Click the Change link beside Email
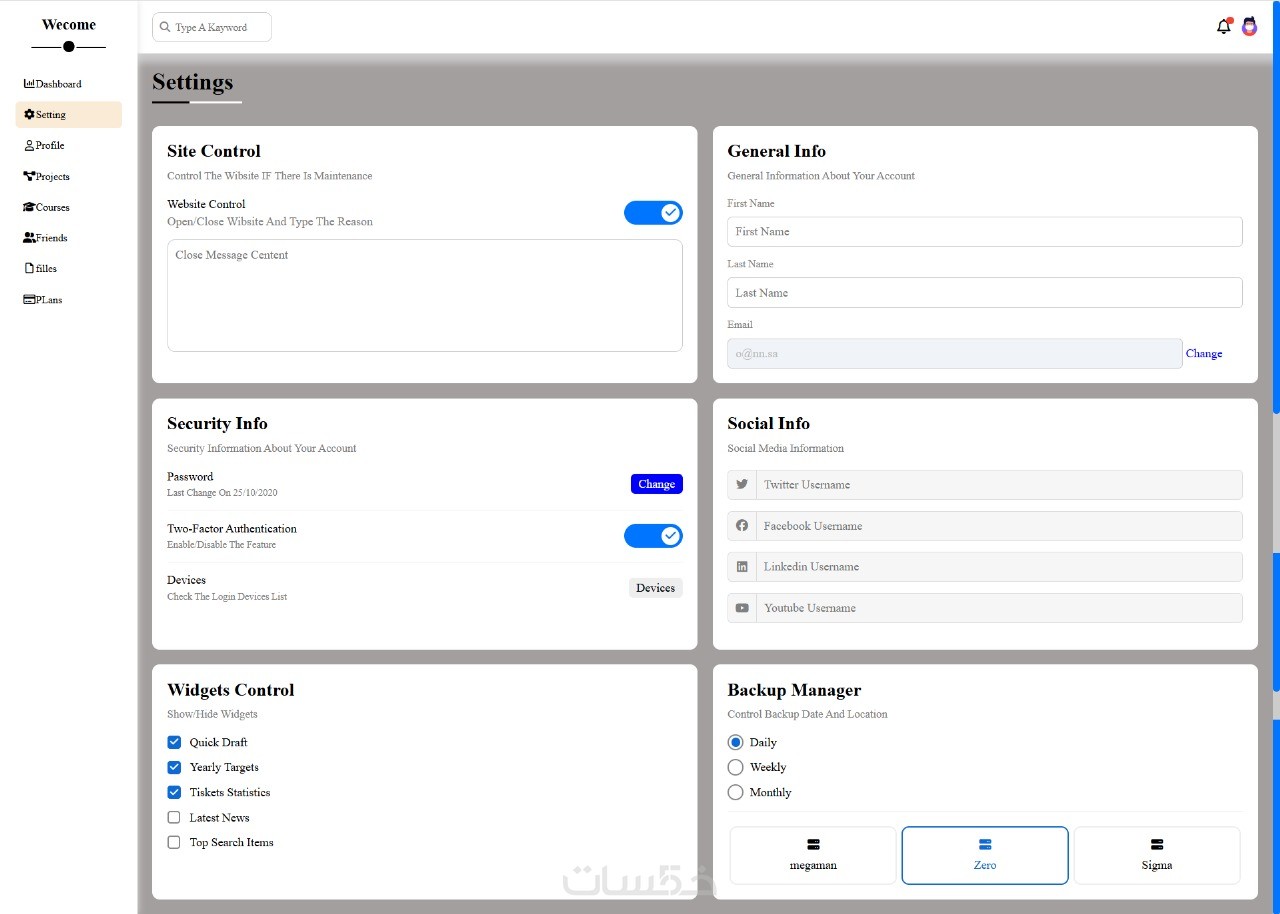The width and height of the screenshot is (1280, 914). [x=1204, y=354]
